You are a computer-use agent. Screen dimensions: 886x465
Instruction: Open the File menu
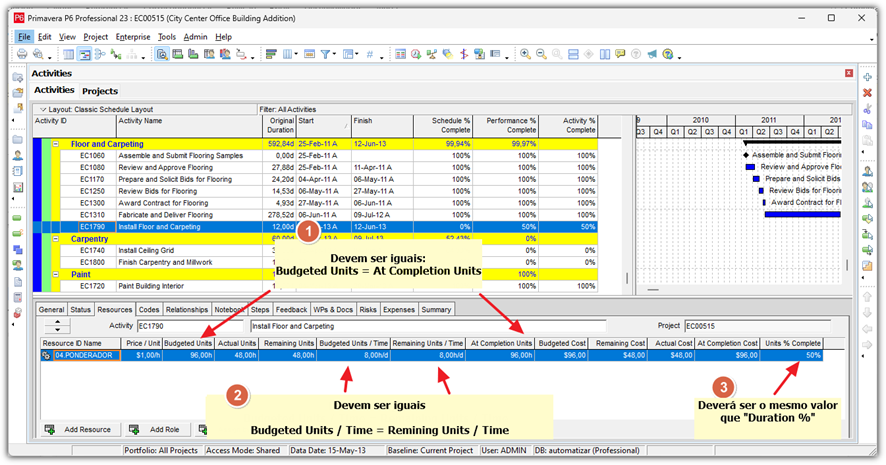24,37
